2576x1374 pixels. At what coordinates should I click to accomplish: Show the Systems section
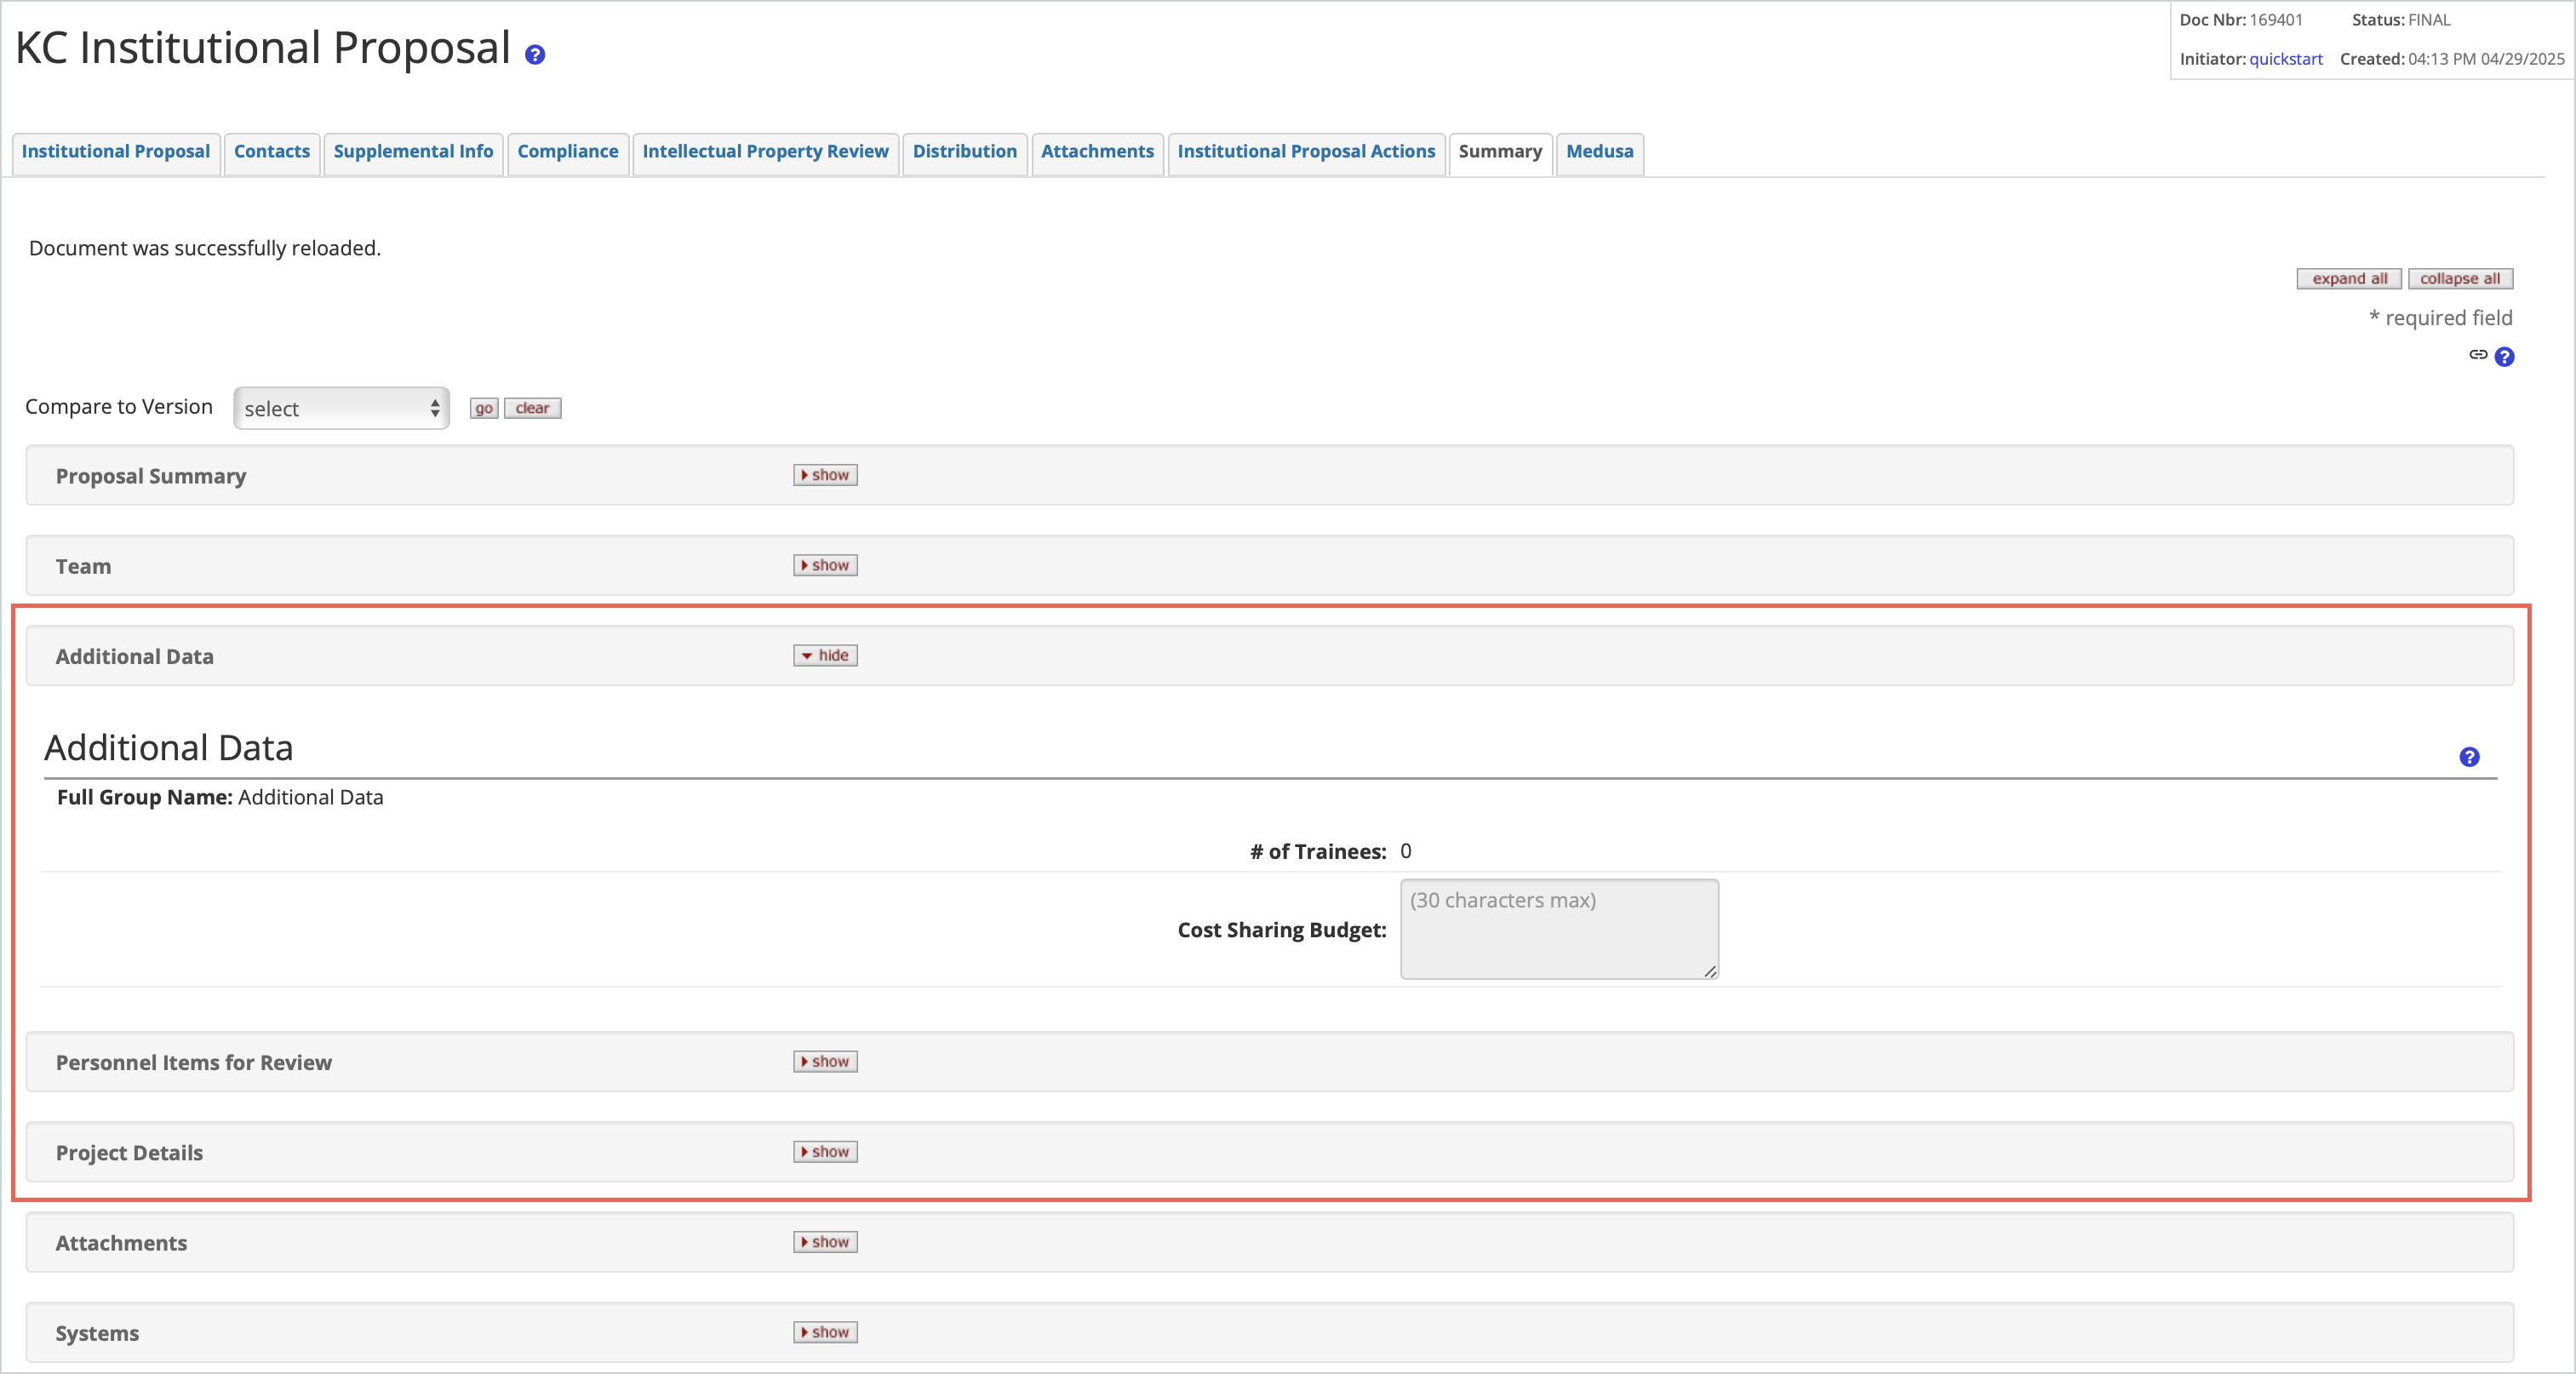(824, 1332)
